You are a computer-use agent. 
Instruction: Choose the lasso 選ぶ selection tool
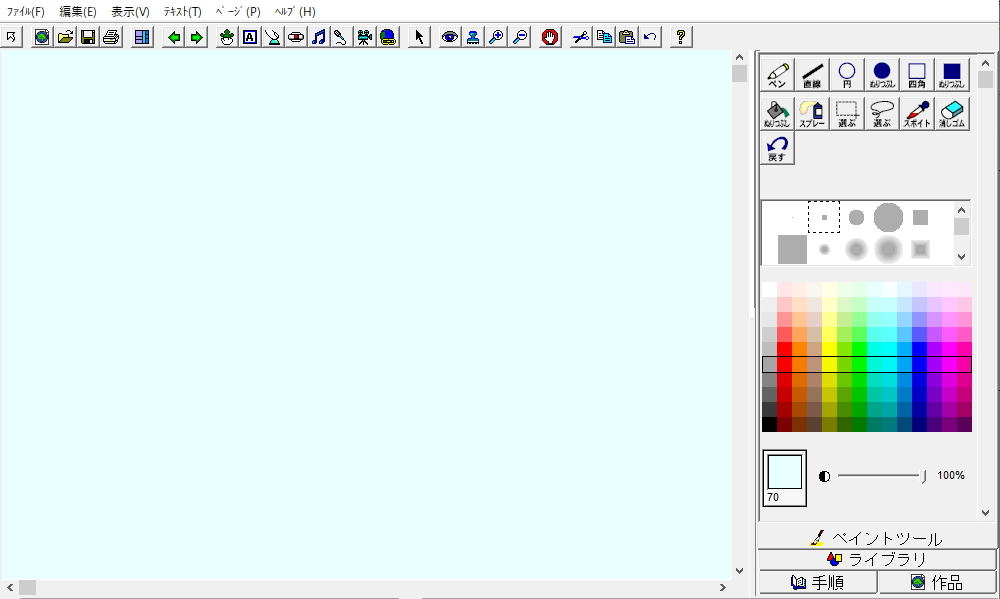tap(882, 114)
